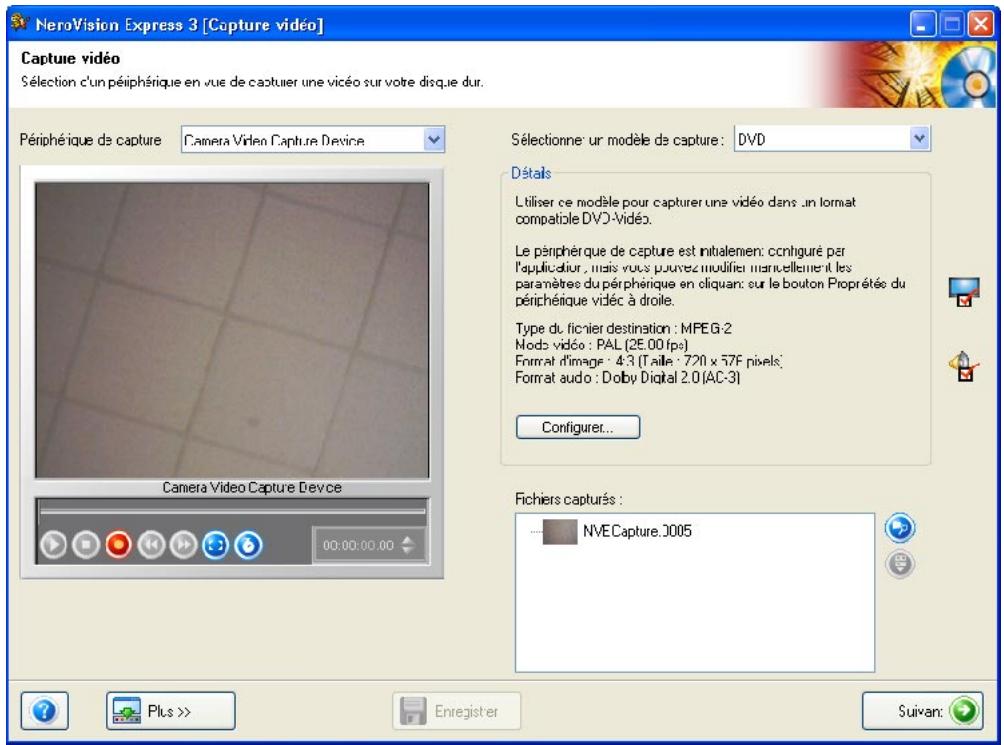Click the timecode 00:00:00.00 field

click(x=358, y=545)
